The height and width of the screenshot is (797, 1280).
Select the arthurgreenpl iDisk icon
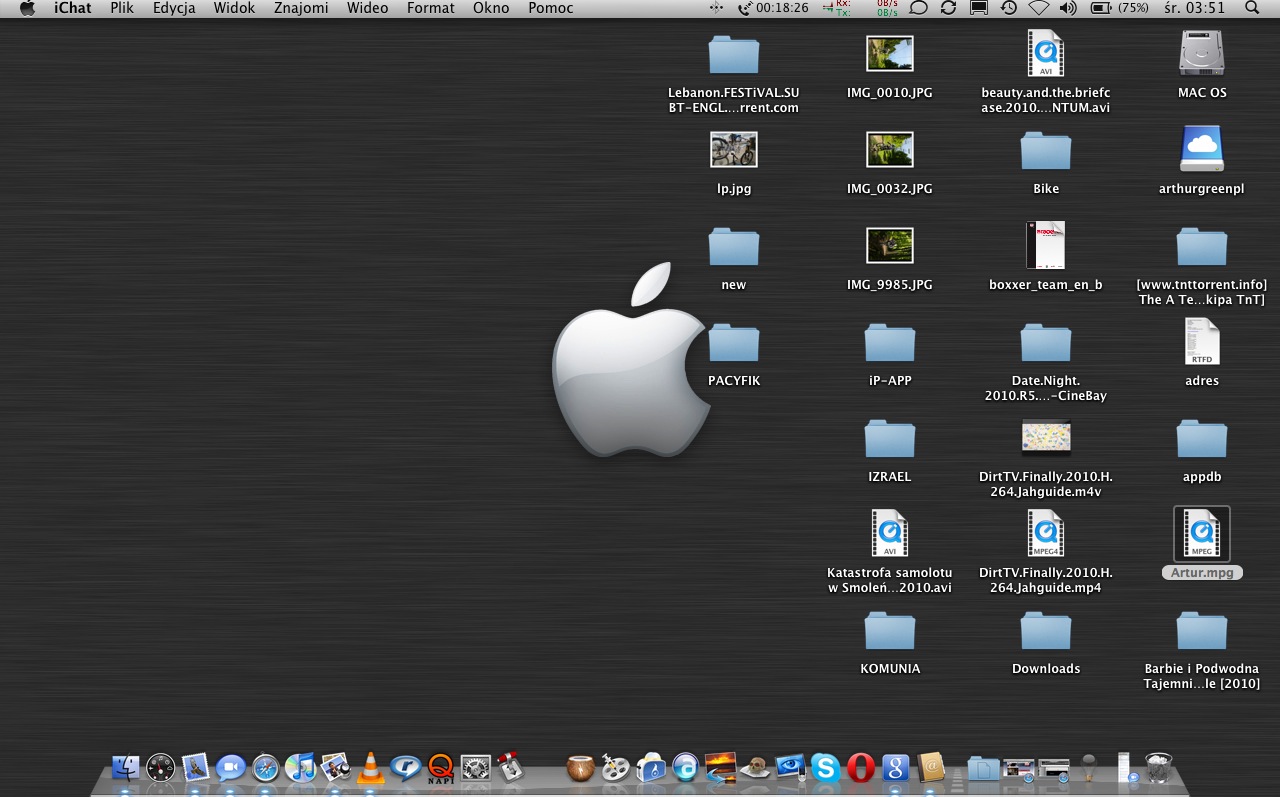tap(1202, 149)
